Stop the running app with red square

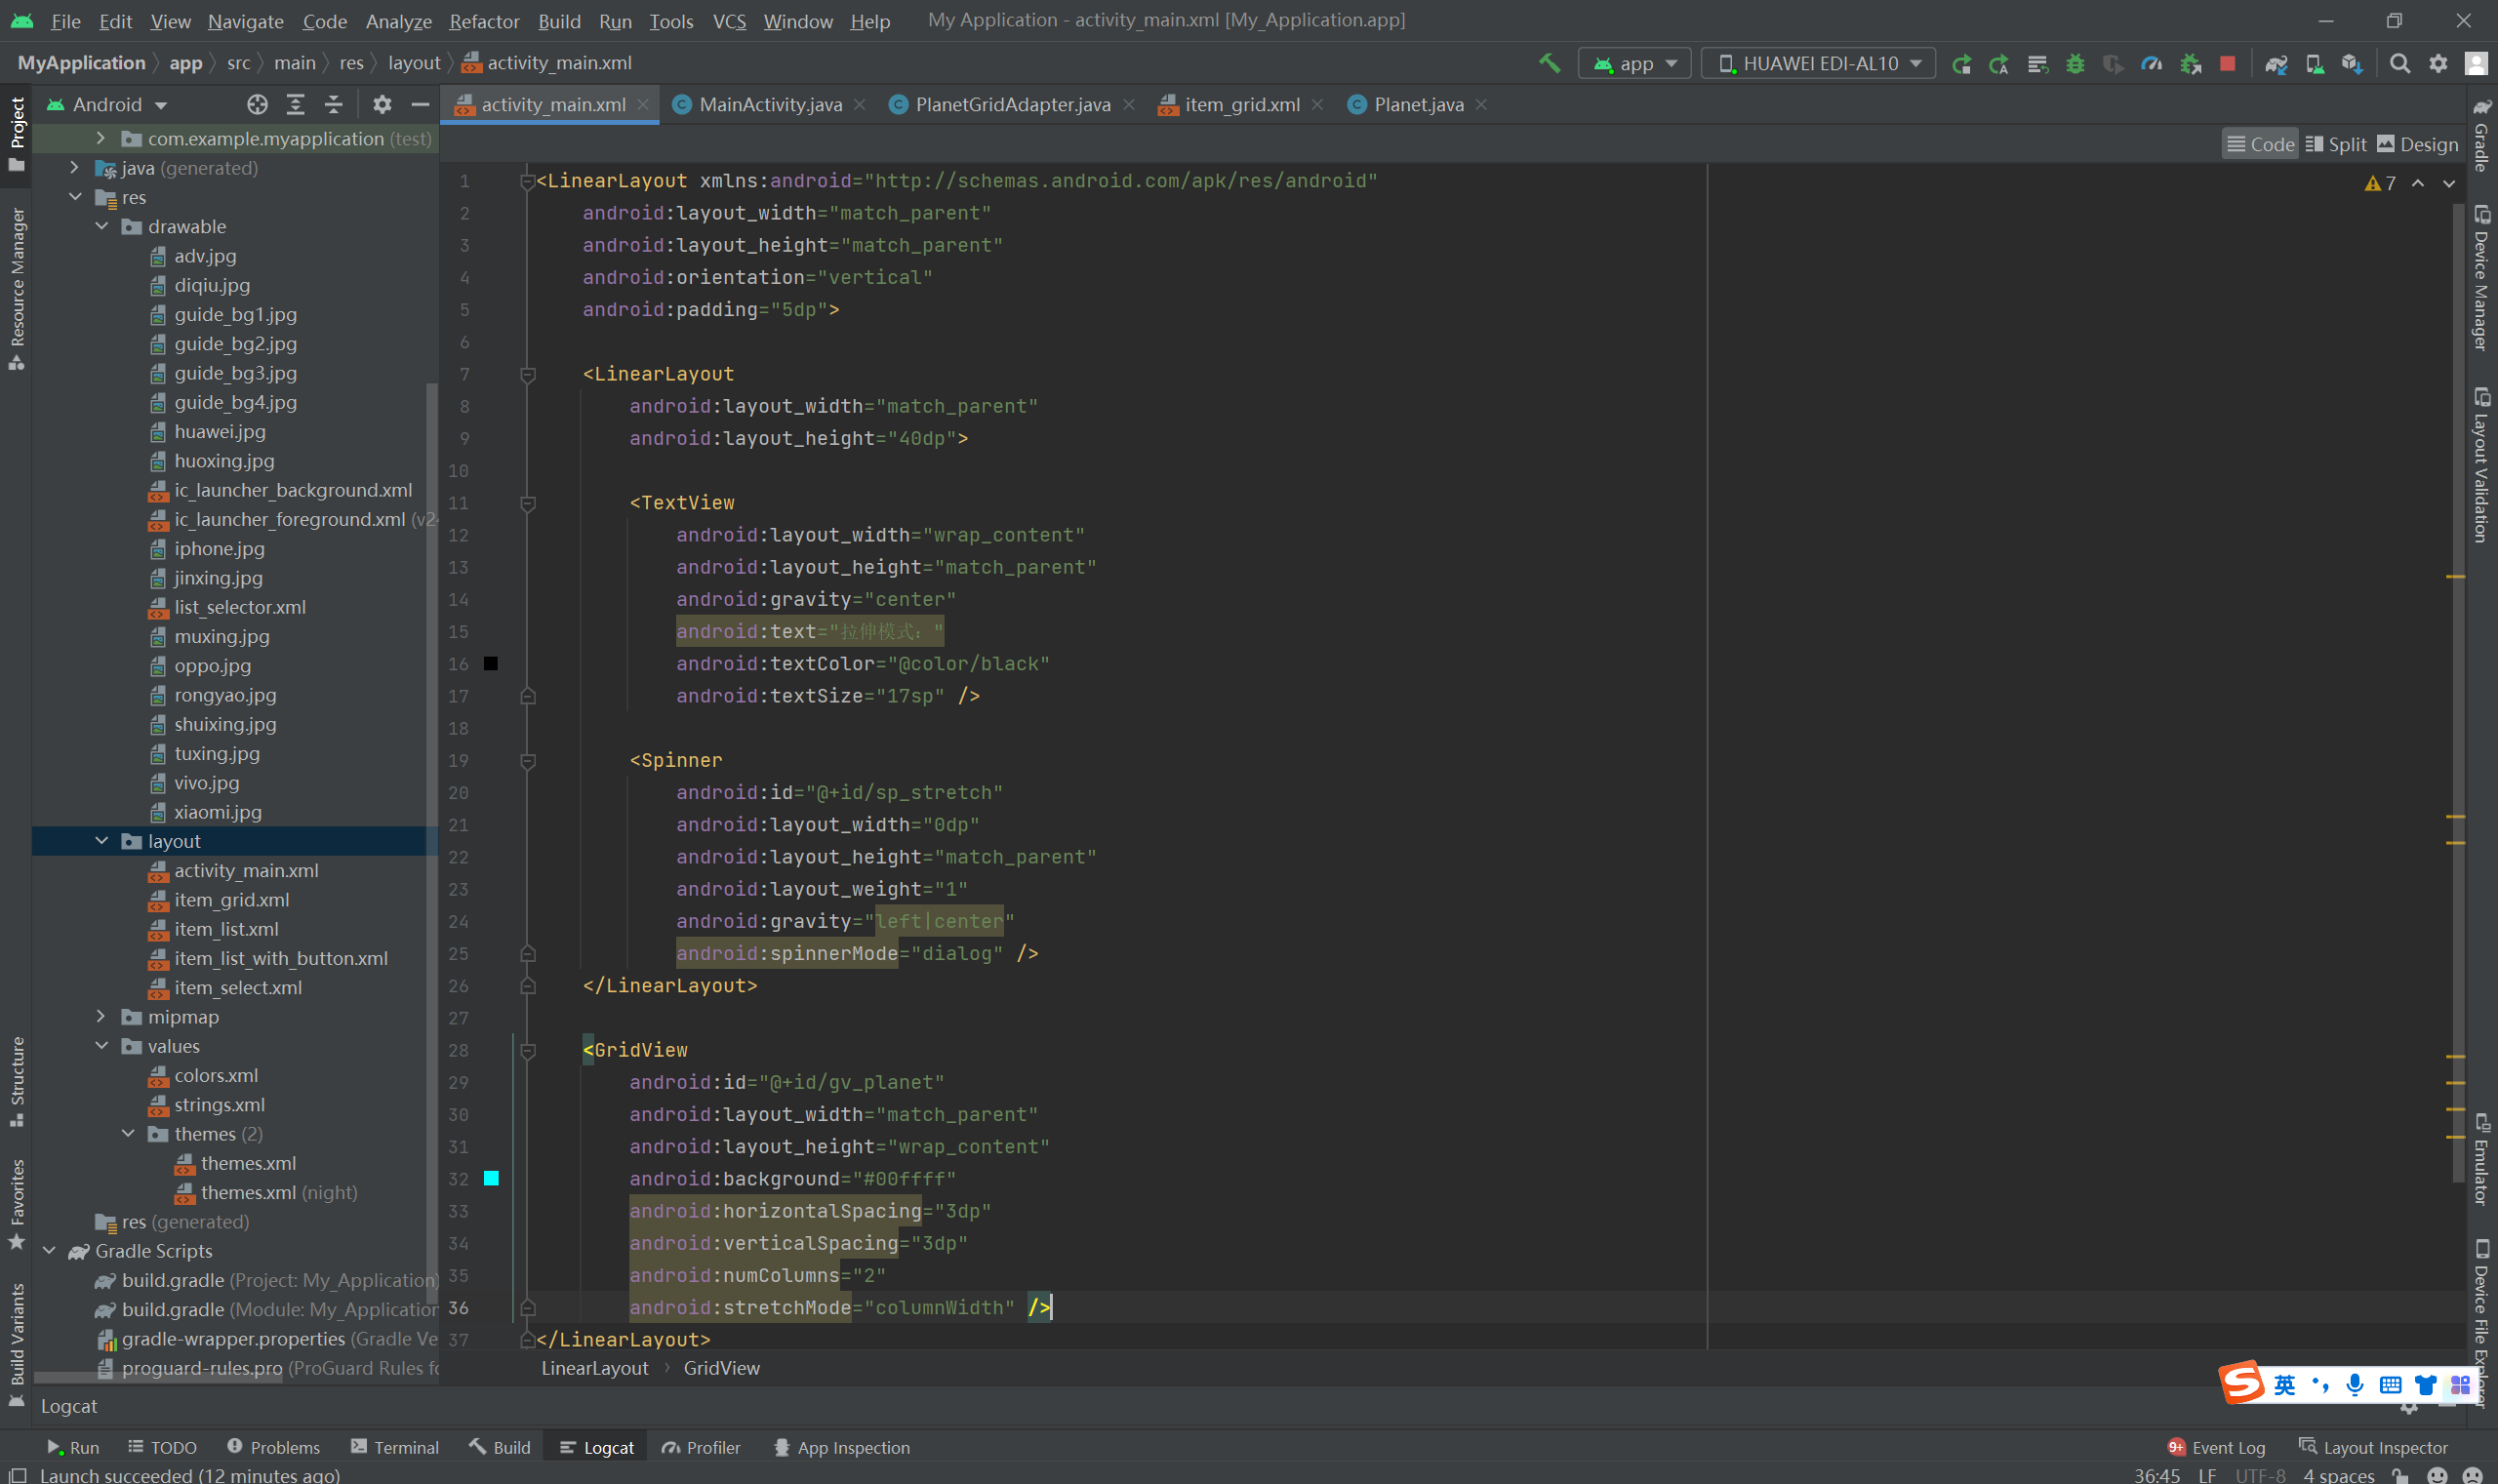[x=2227, y=63]
